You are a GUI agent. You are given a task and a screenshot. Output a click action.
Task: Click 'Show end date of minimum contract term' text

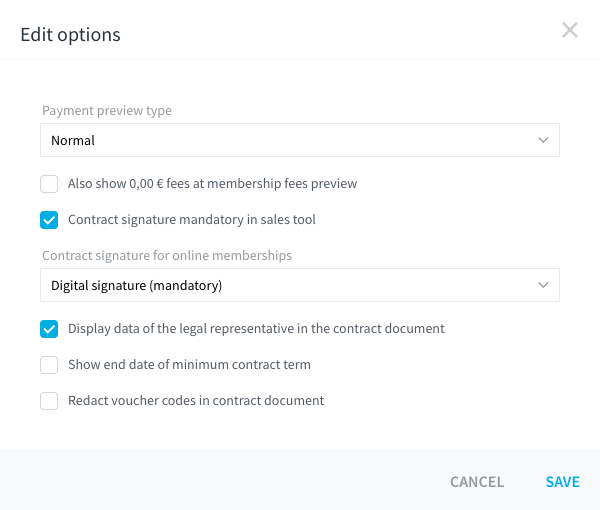coord(189,365)
